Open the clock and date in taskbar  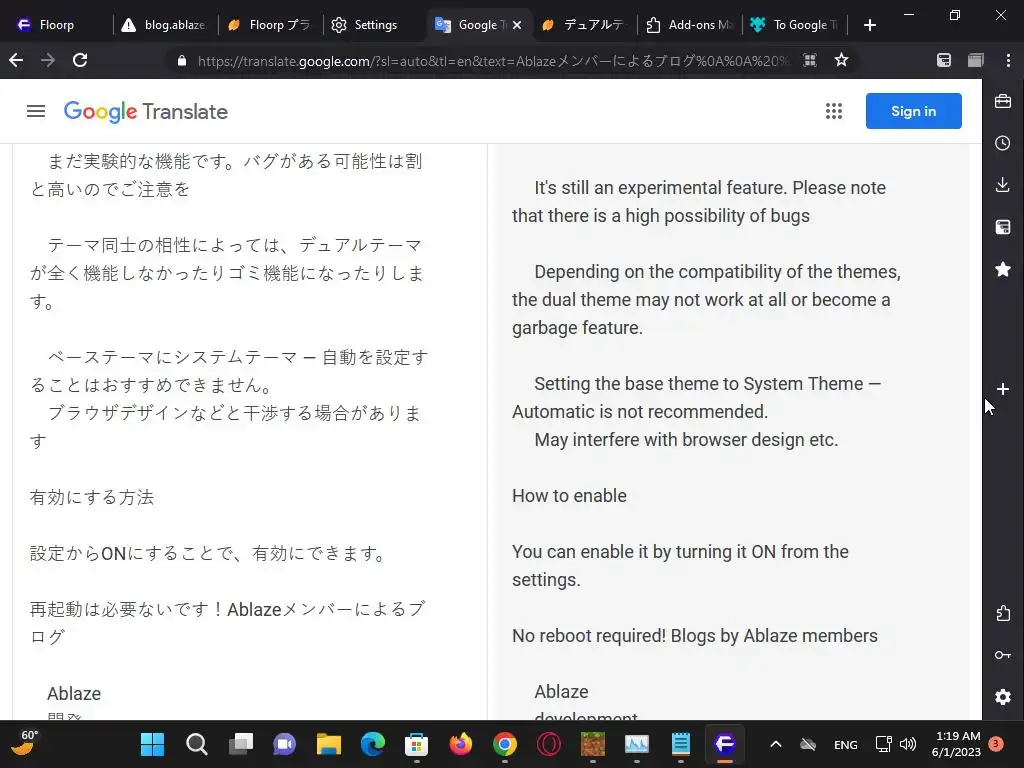[956, 744]
